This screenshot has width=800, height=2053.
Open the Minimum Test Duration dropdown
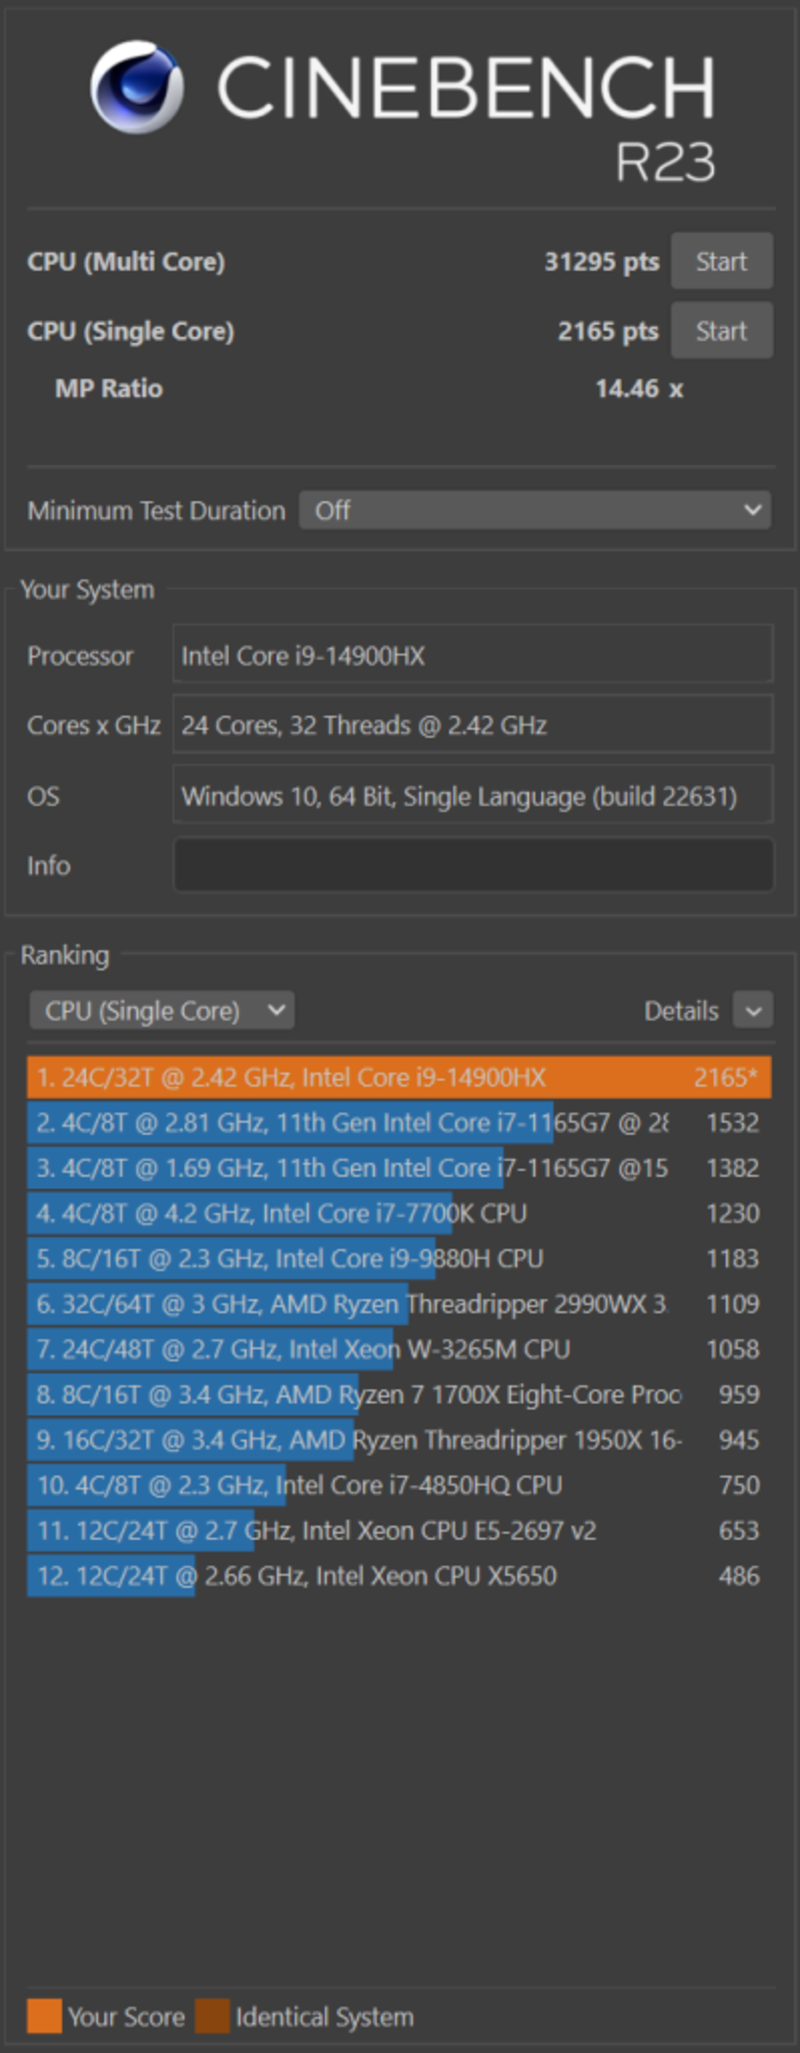(x=535, y=510)
